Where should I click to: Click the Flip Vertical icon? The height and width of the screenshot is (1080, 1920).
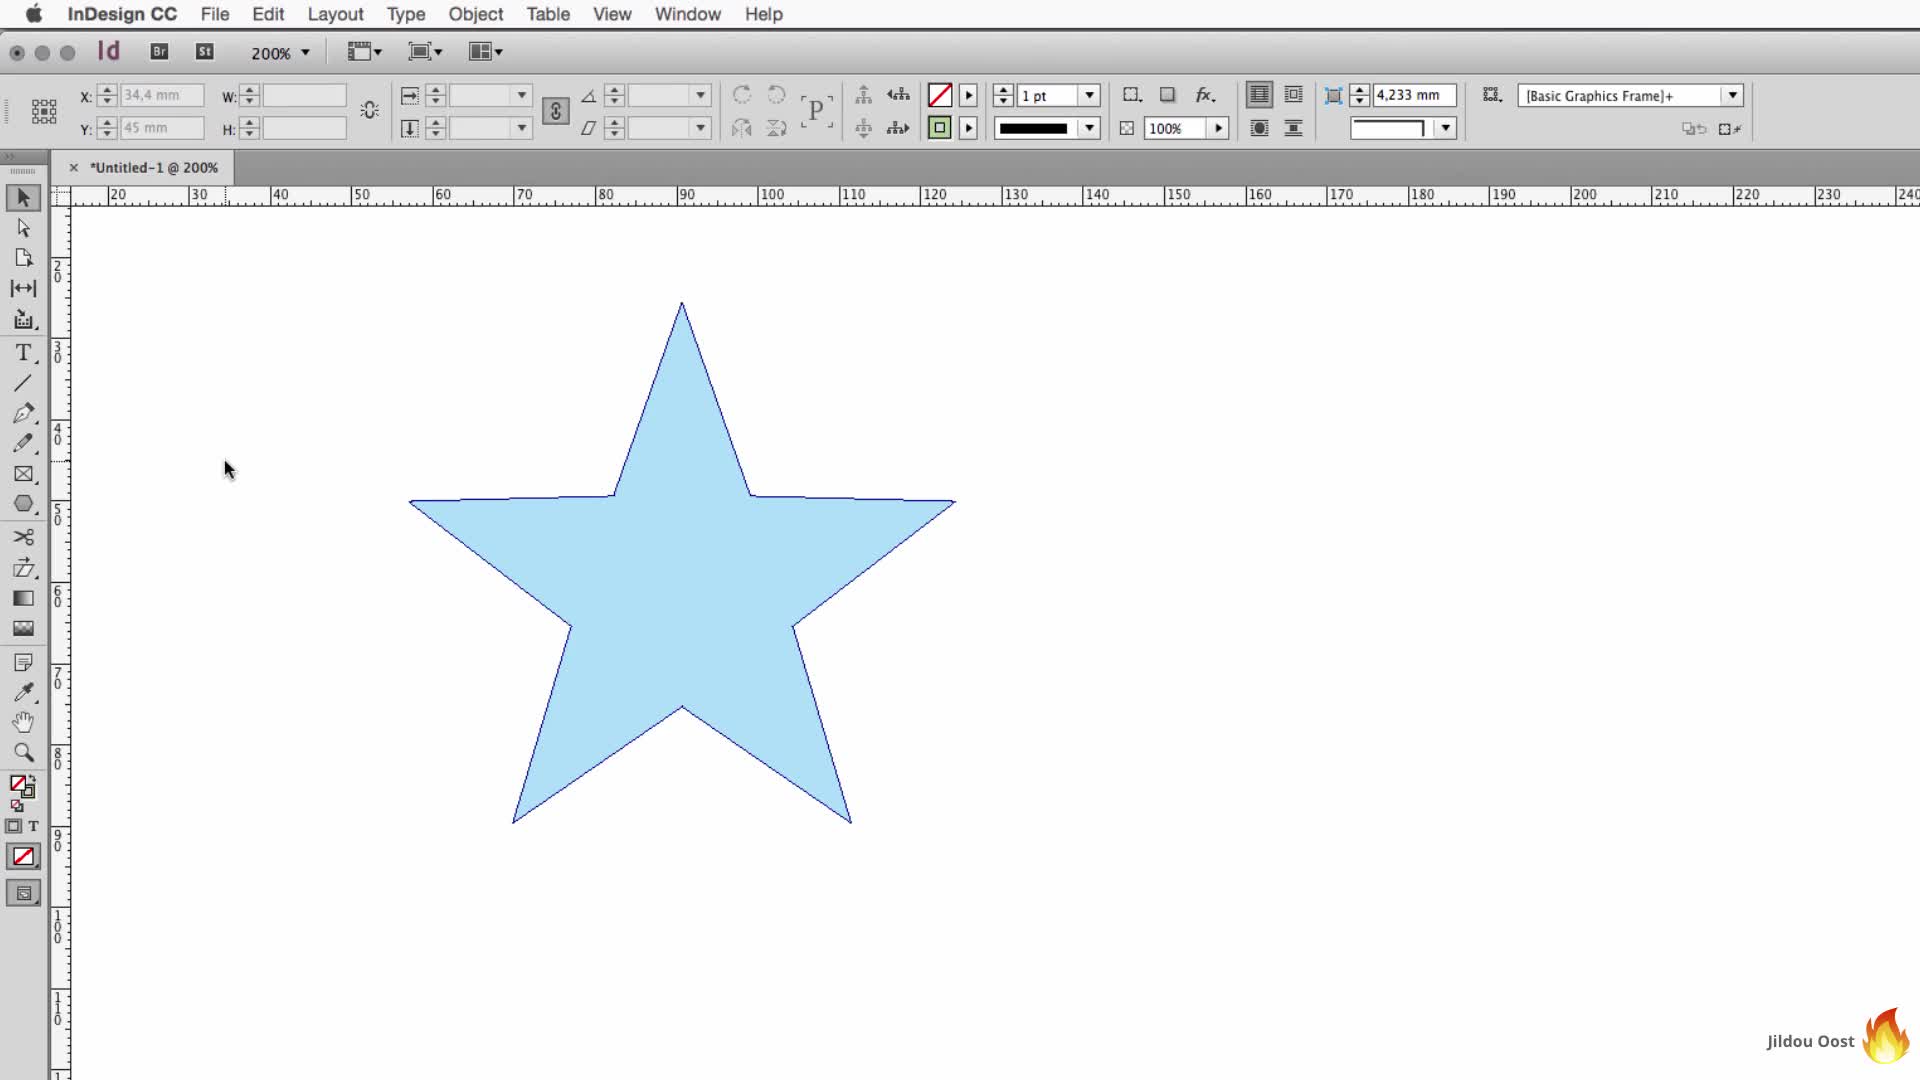pos(776,128)
